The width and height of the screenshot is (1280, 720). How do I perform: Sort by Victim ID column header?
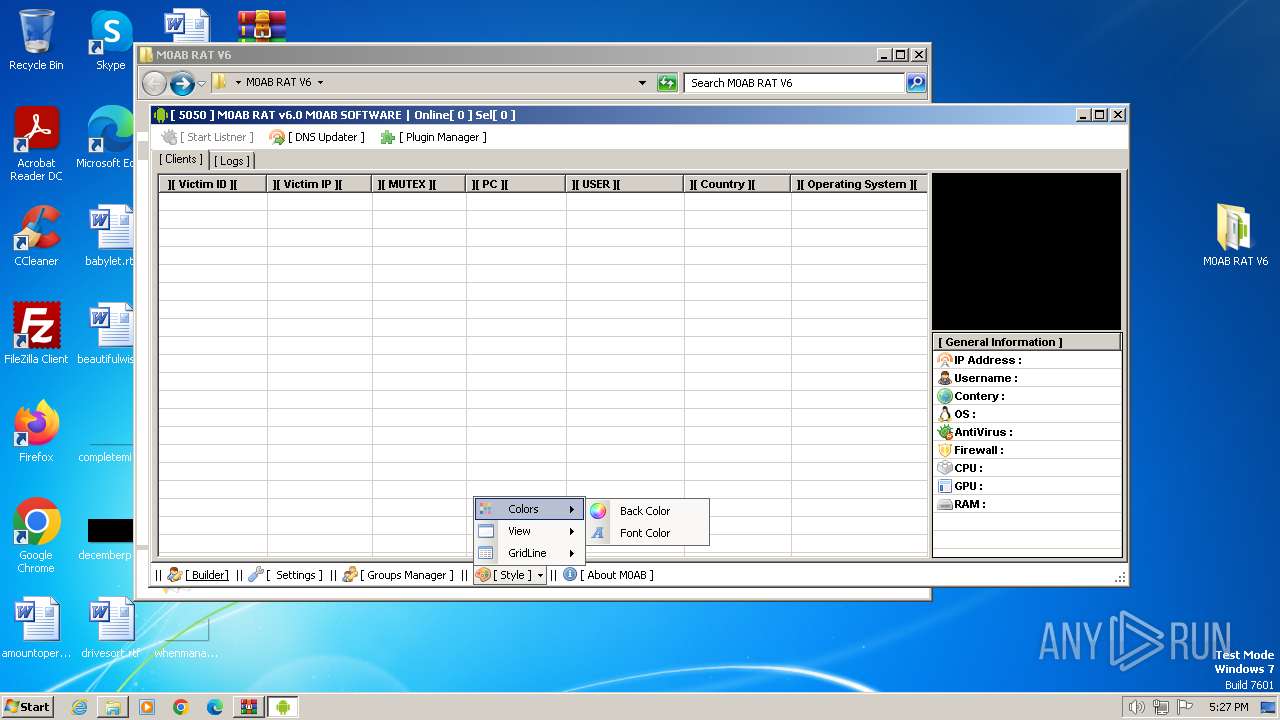[213, 184]
